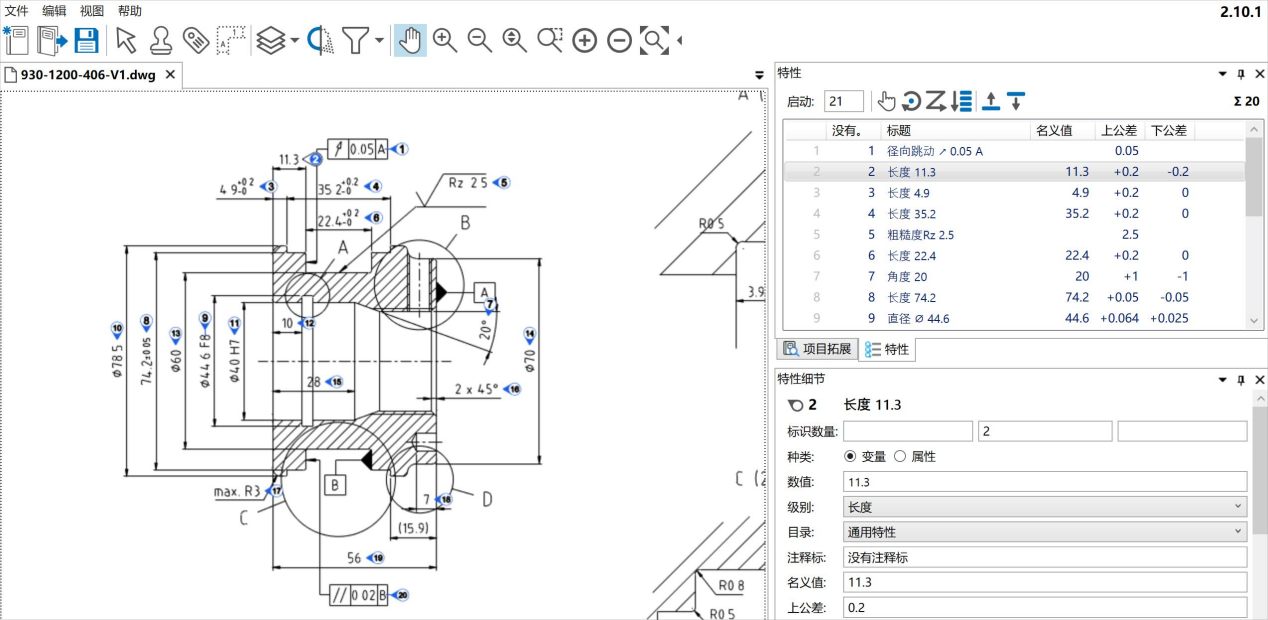Select the stamp tool in the toolbar
Screen dimensions: 1268x620
(x=160, y=40)
